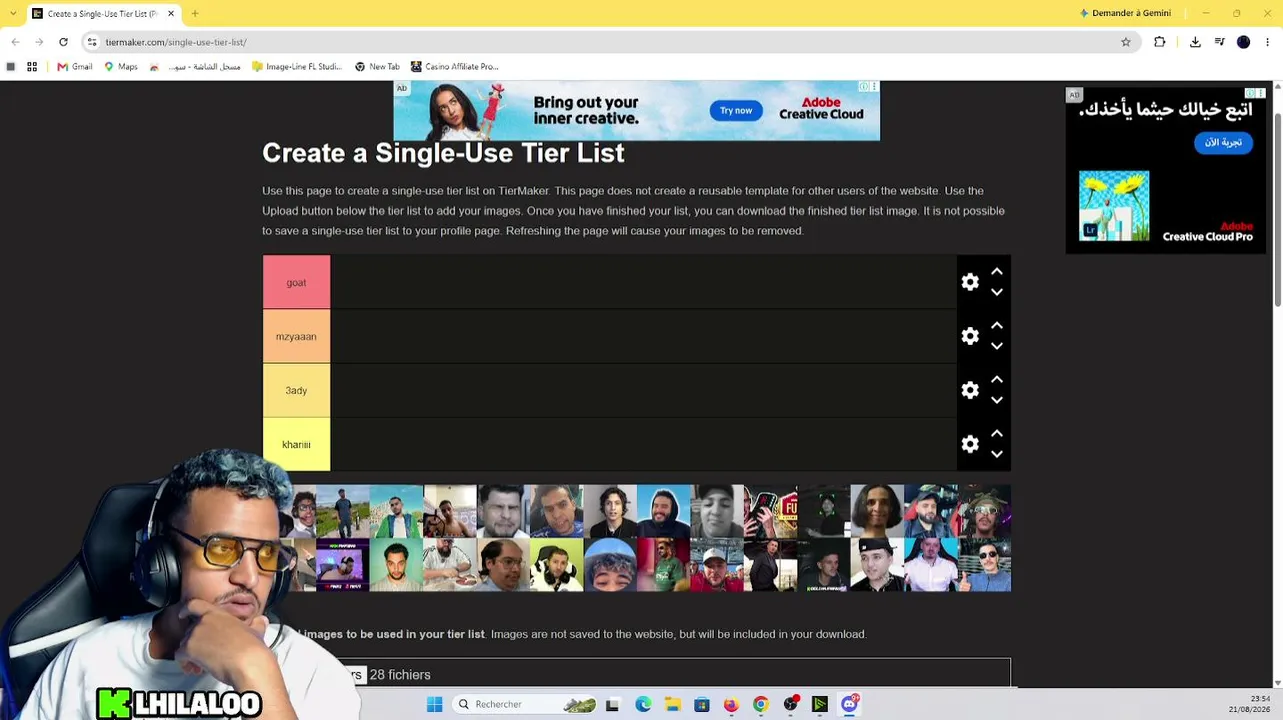Launch Microsoft Edge from the taskbar
The image size is (1283, 720).
point(643,704)
